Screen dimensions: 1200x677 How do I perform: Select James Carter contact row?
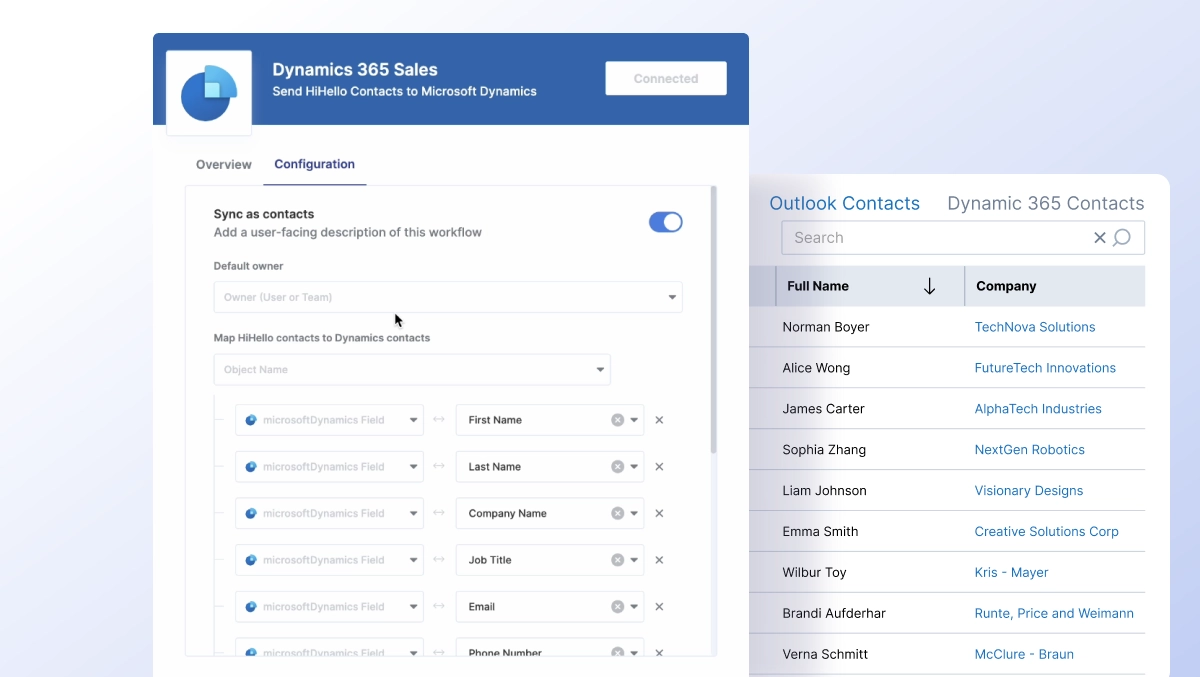coord(947,409)
